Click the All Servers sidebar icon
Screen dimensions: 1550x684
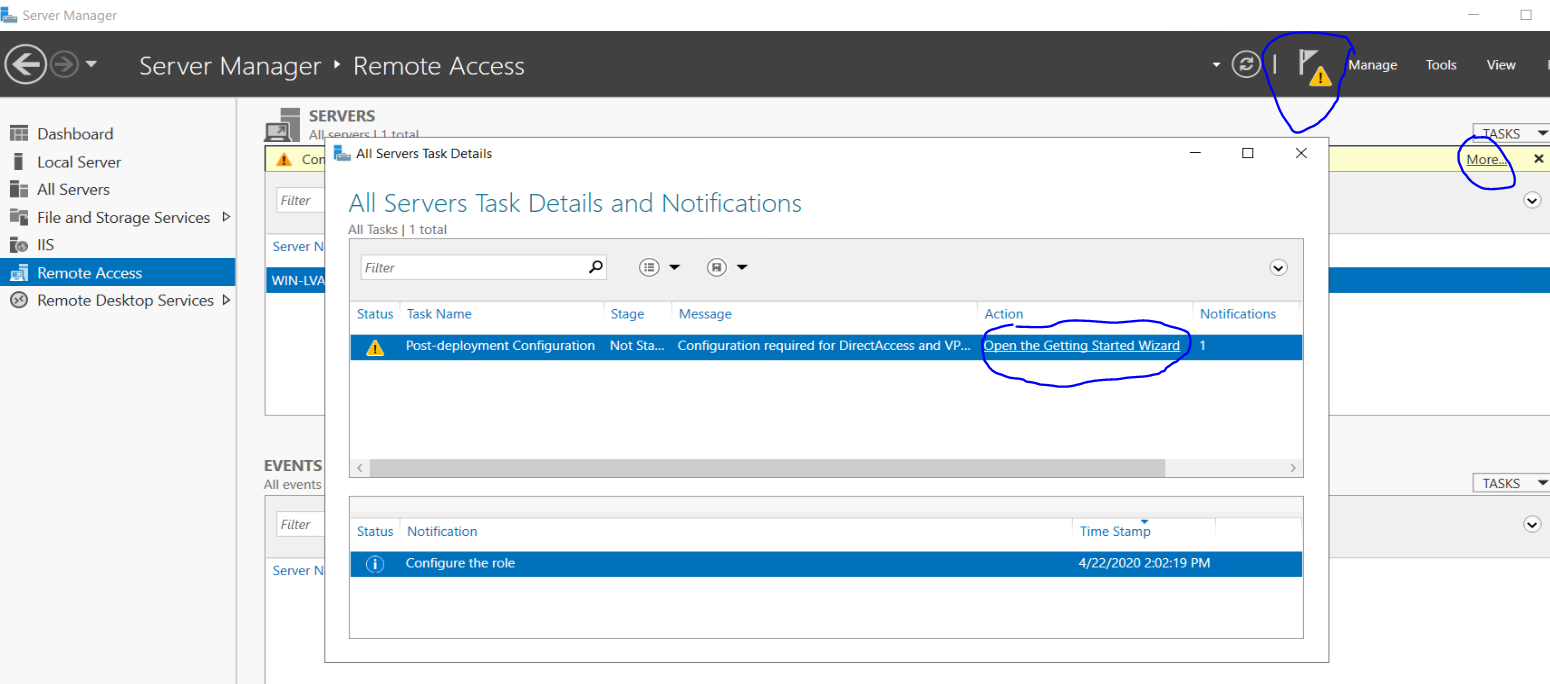[x=18, y=189]
